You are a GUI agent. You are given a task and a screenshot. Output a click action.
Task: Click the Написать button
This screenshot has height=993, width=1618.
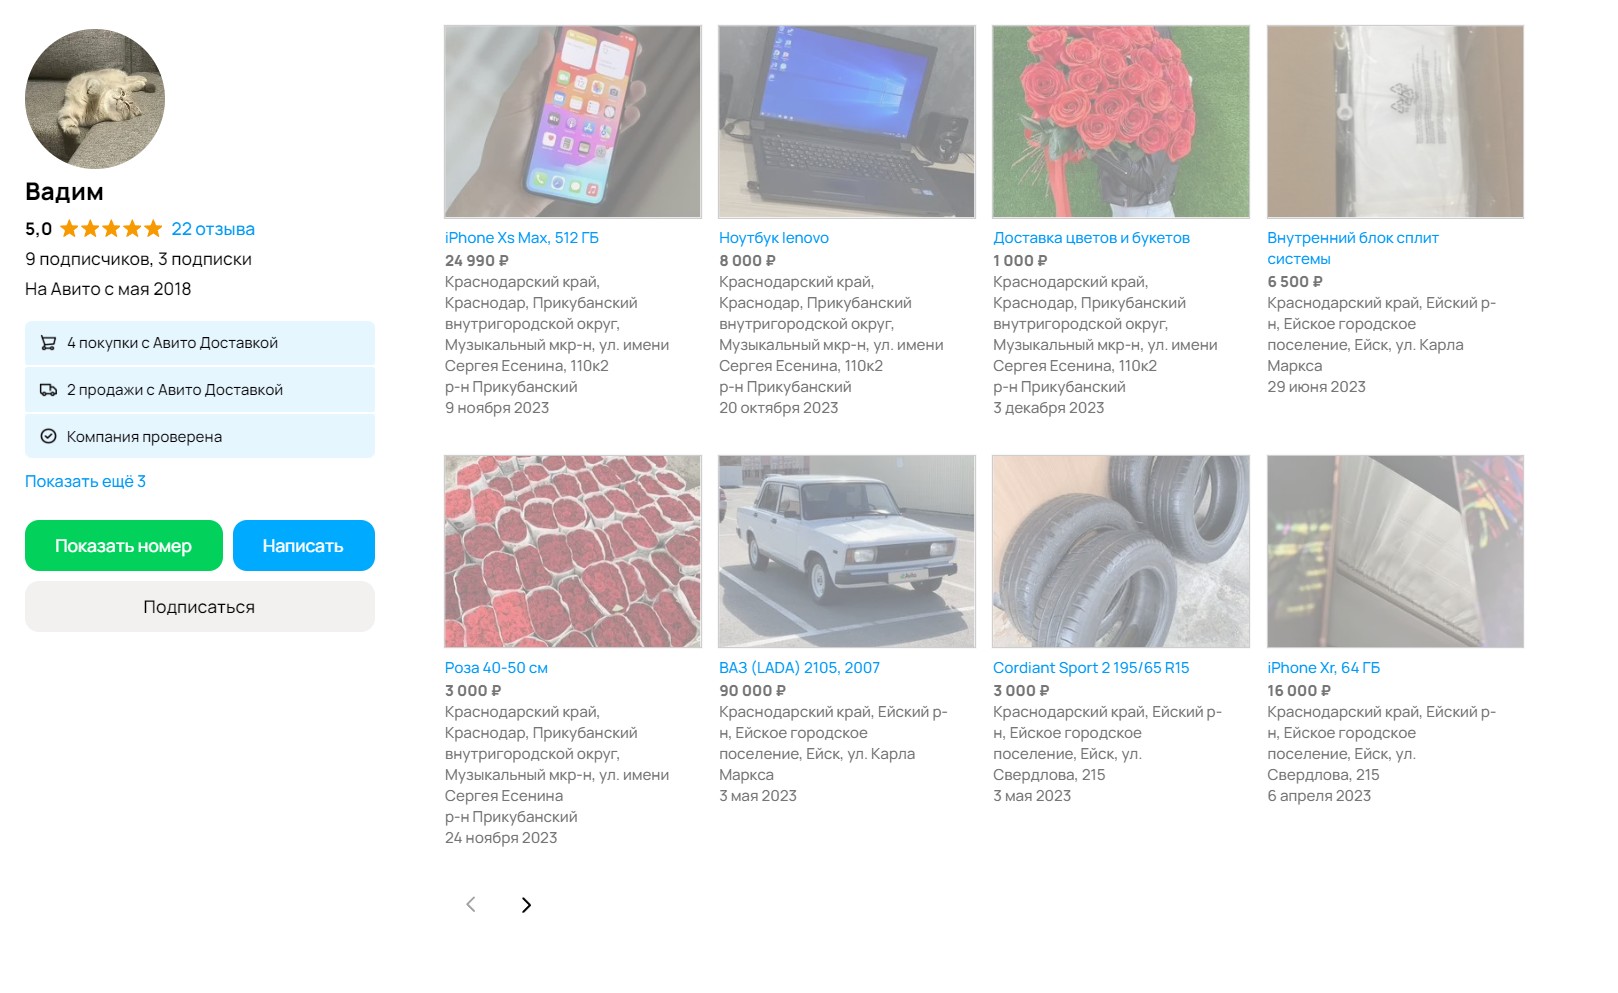point(304,546)
